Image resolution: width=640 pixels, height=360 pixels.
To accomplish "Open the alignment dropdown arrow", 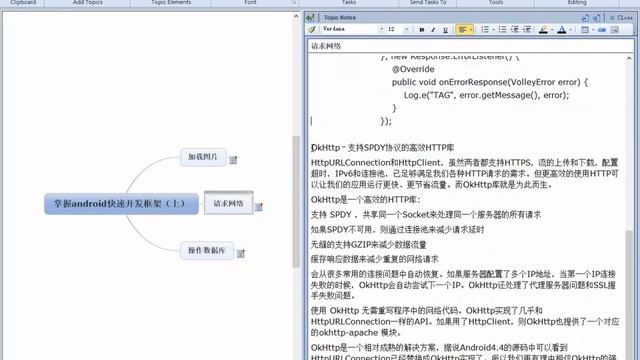I will pos(471,29).
